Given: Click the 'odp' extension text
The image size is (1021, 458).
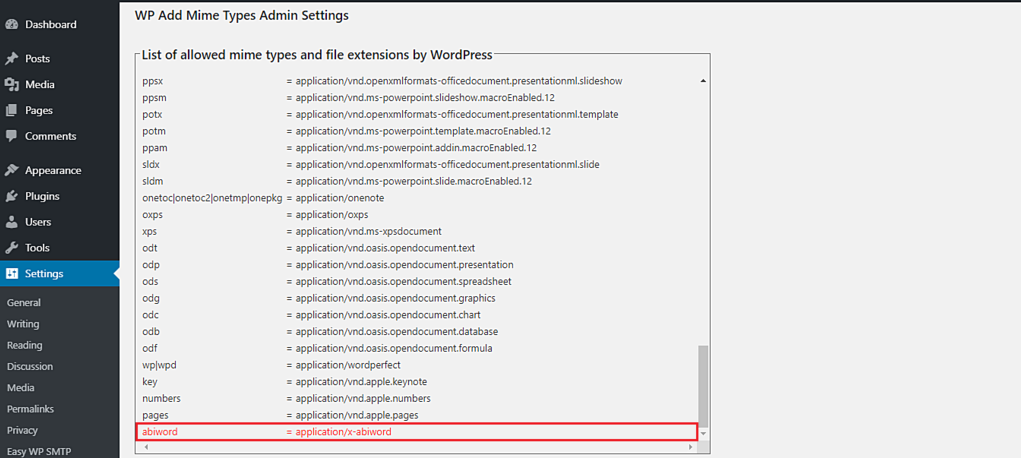Looking at the screenshot, I should tap(151, 265).
